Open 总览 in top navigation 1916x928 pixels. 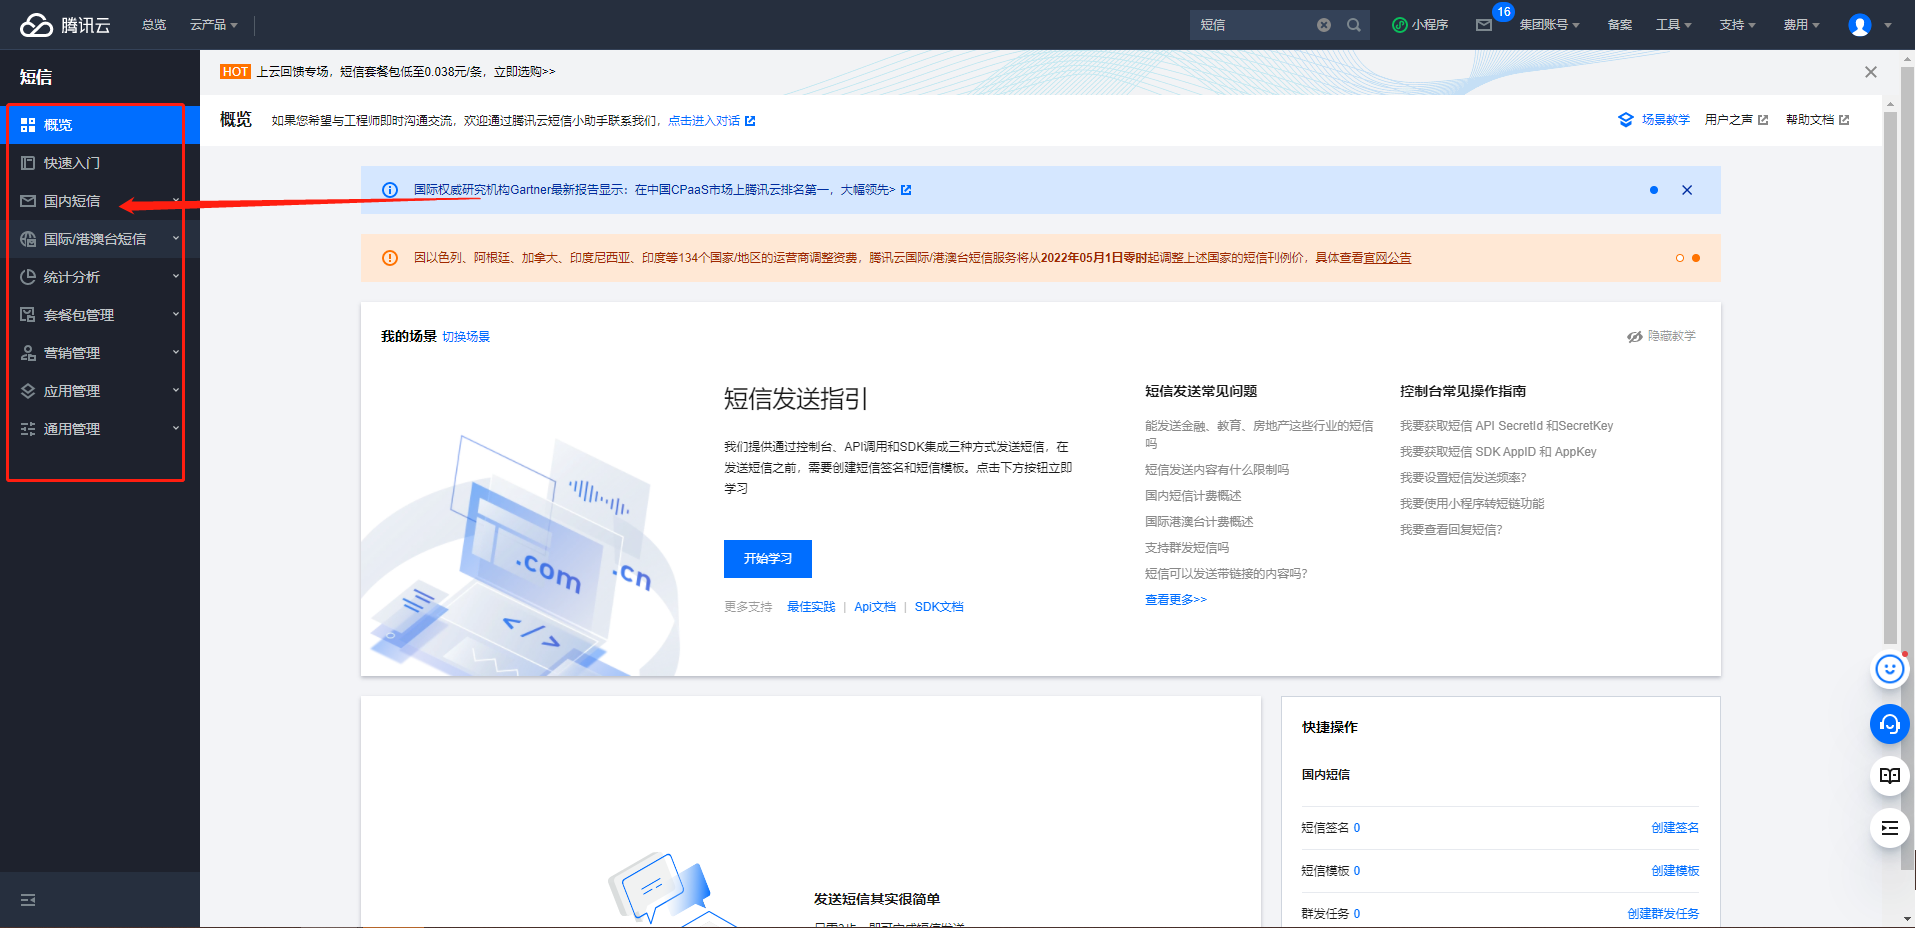(154, 25)
